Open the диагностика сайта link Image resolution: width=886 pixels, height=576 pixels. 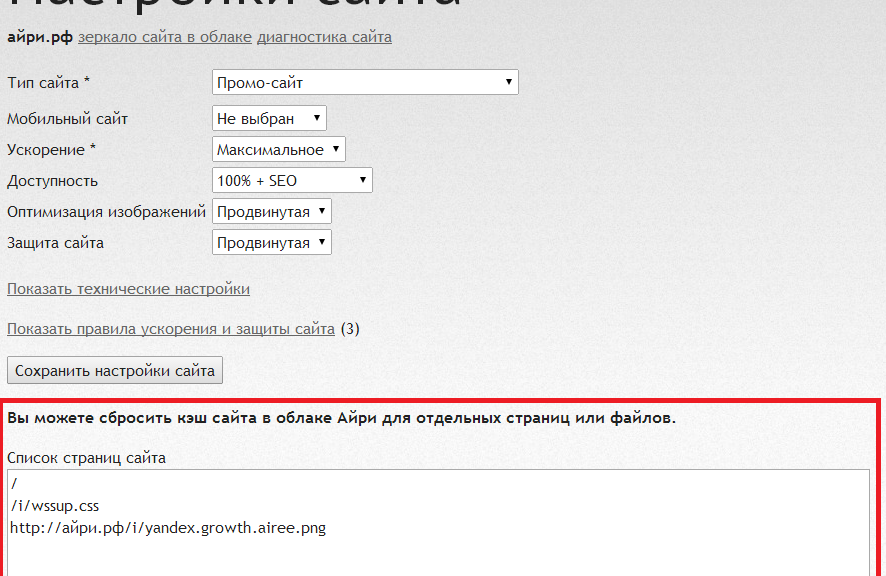pos(324,37)
